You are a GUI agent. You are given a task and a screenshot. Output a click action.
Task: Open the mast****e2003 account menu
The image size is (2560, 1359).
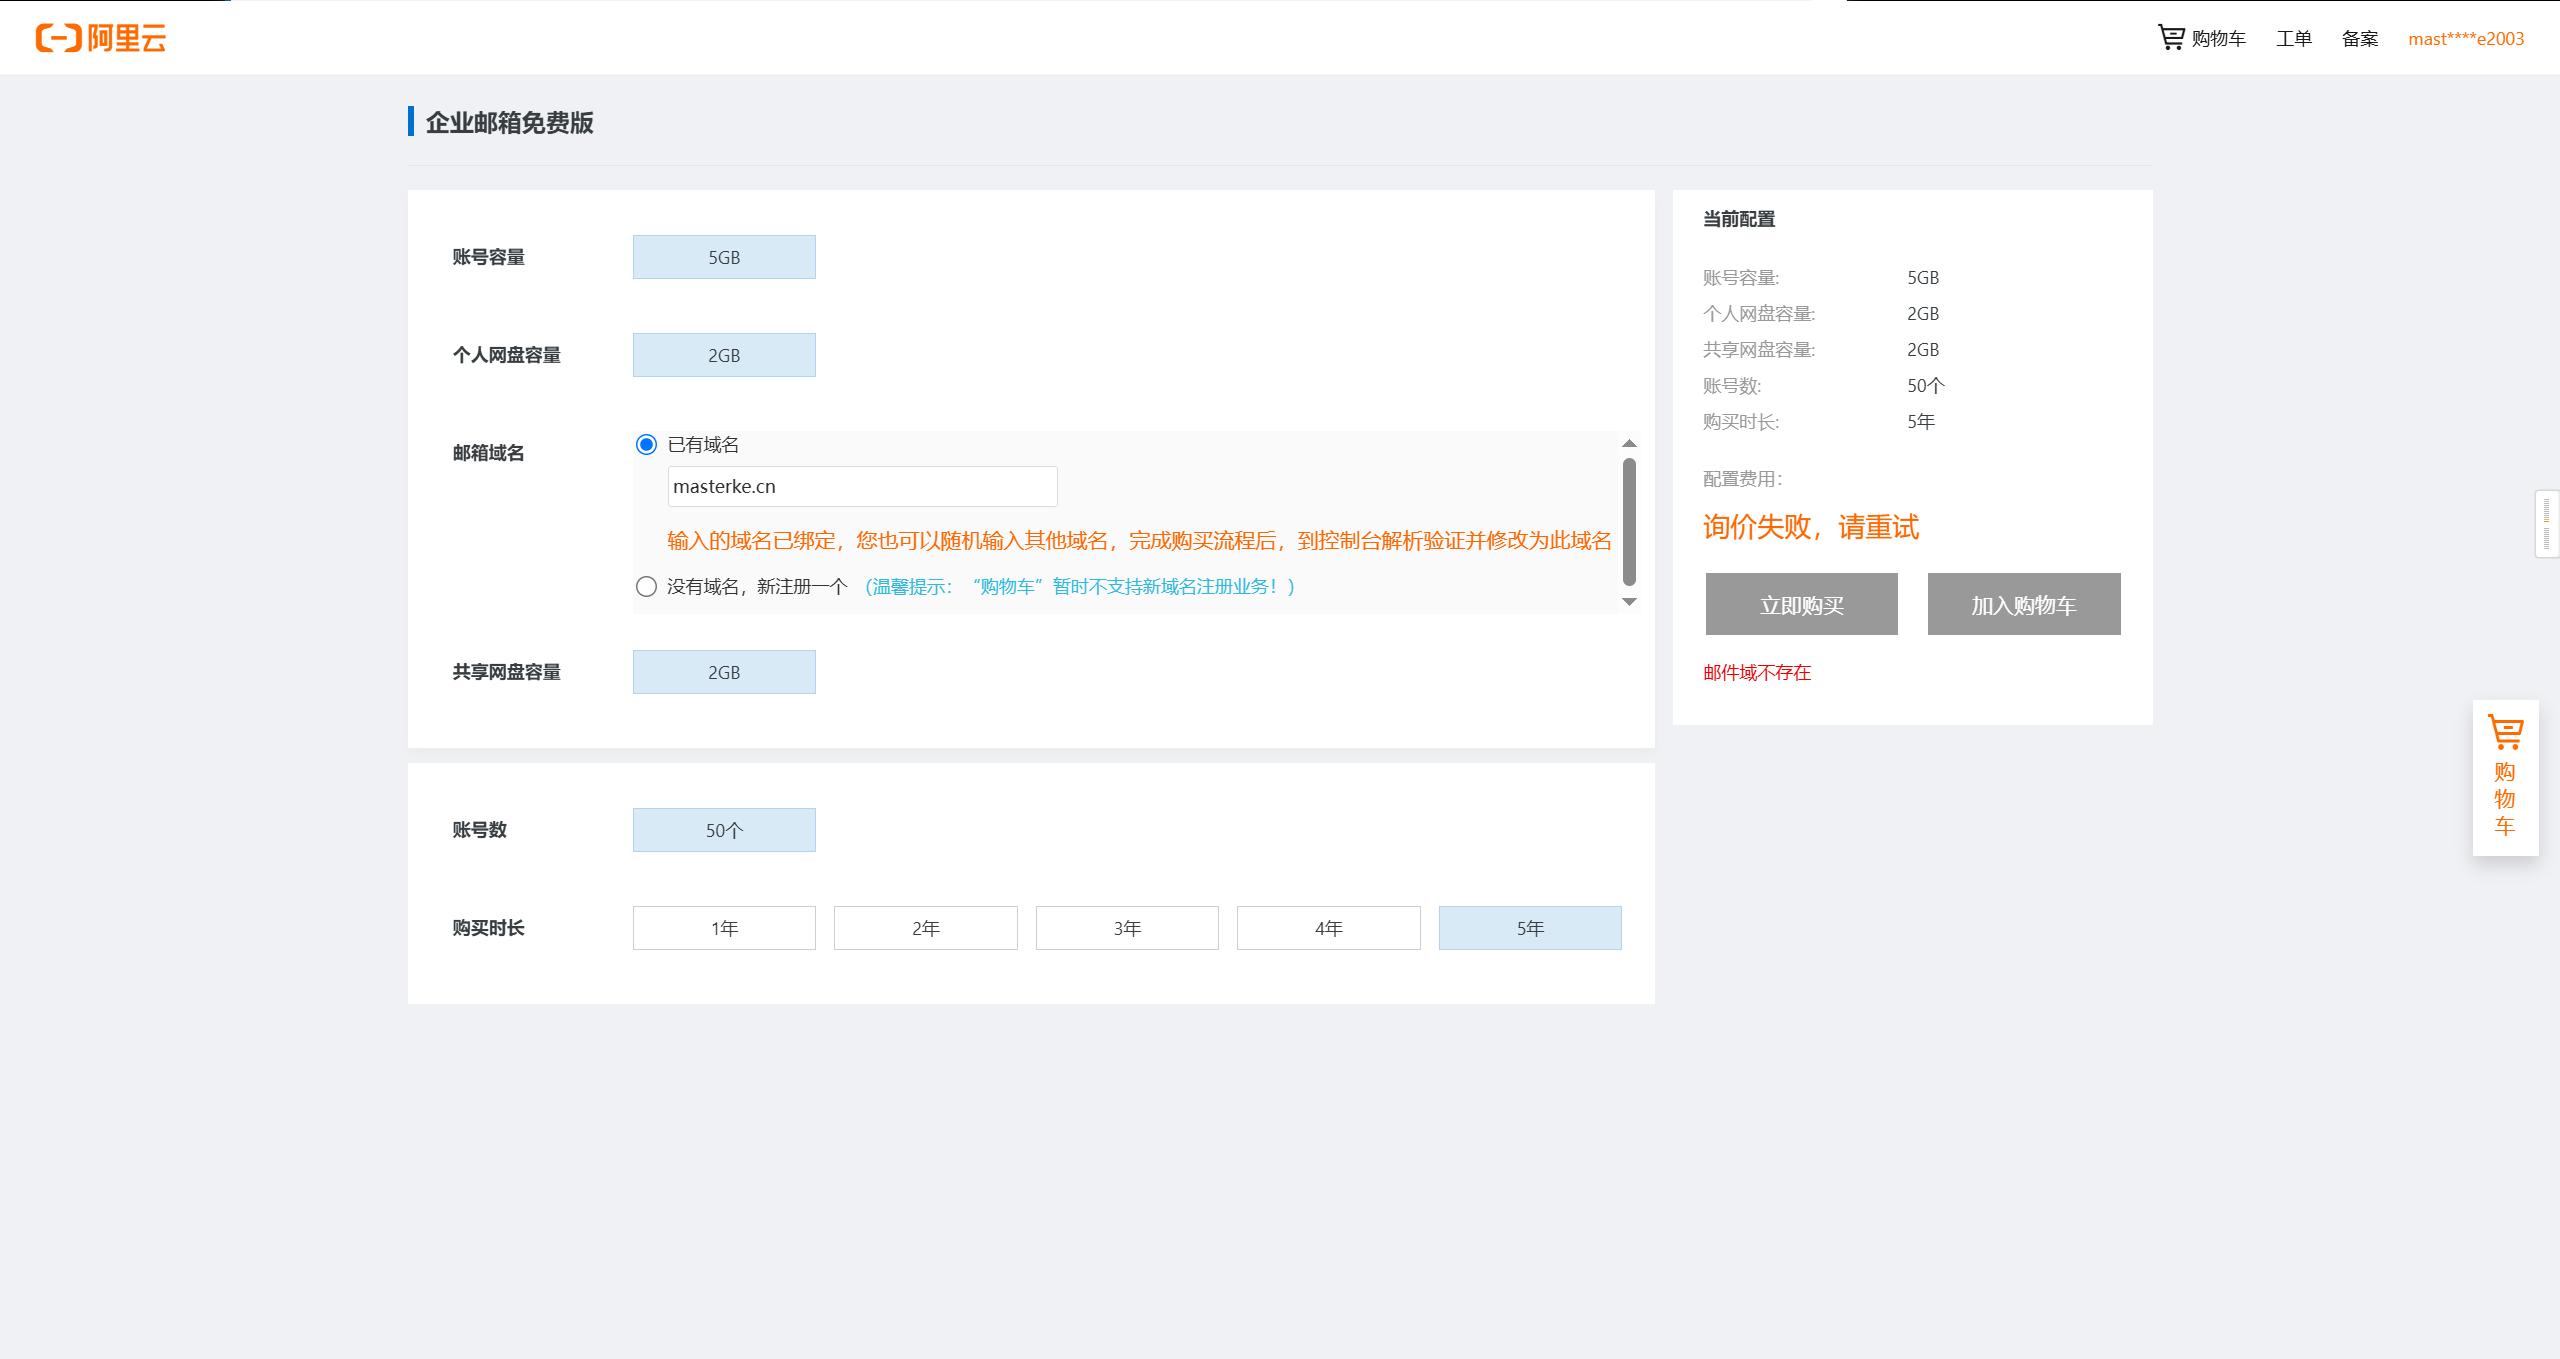2465,39
